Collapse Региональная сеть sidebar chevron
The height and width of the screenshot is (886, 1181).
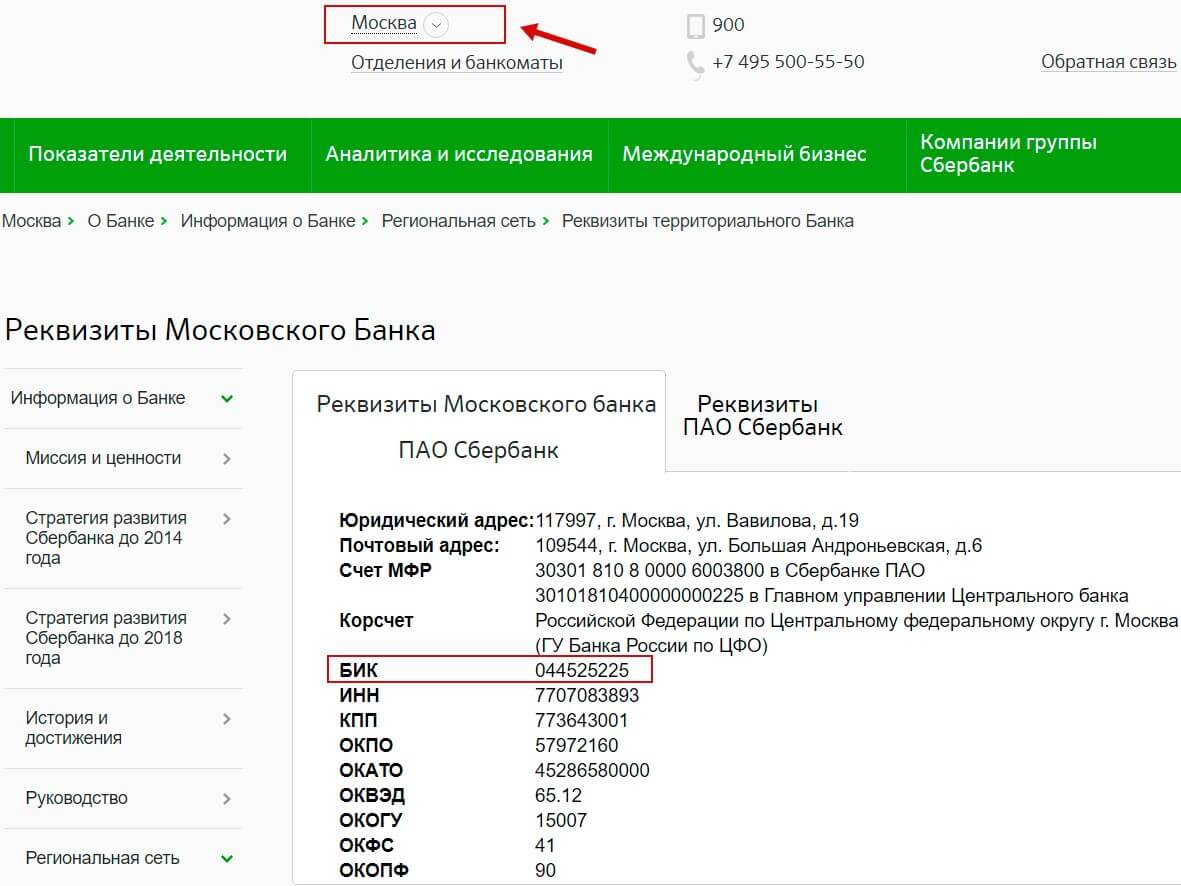coord(227,859)
